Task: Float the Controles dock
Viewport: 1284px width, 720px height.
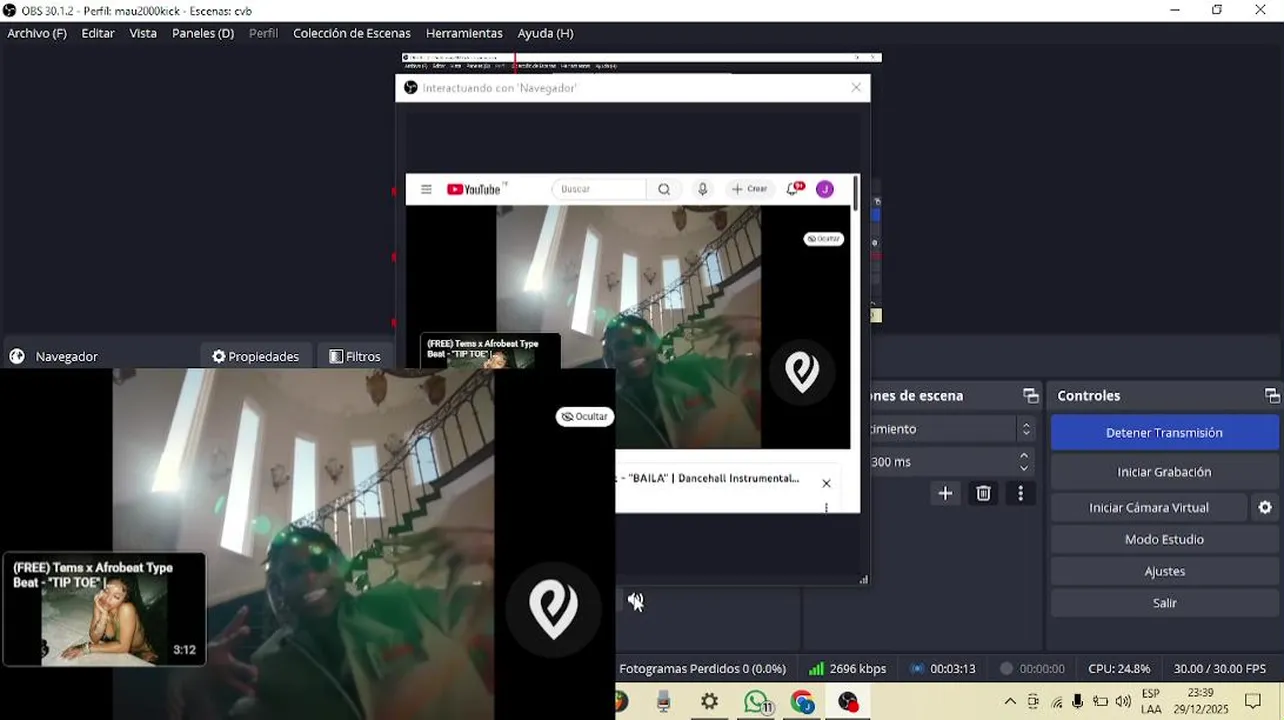Action: pos(1271,396)
